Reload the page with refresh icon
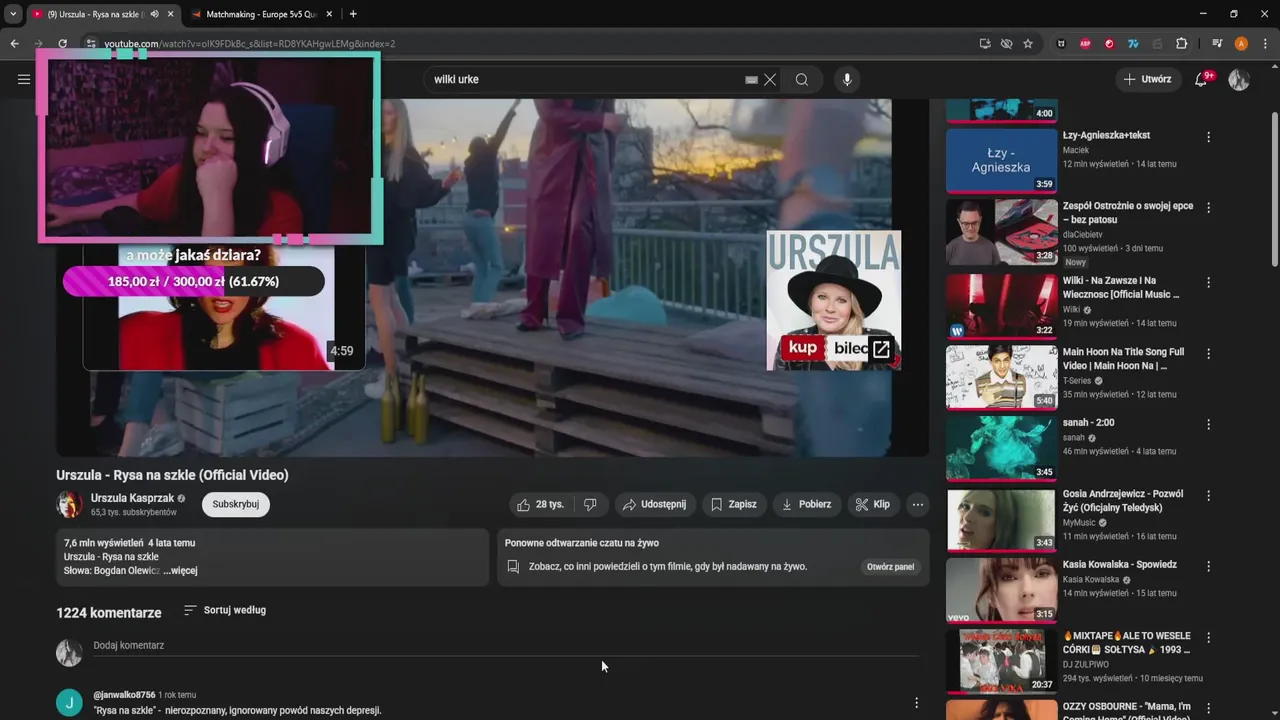 pyautogui.click(x=62, y=43)
